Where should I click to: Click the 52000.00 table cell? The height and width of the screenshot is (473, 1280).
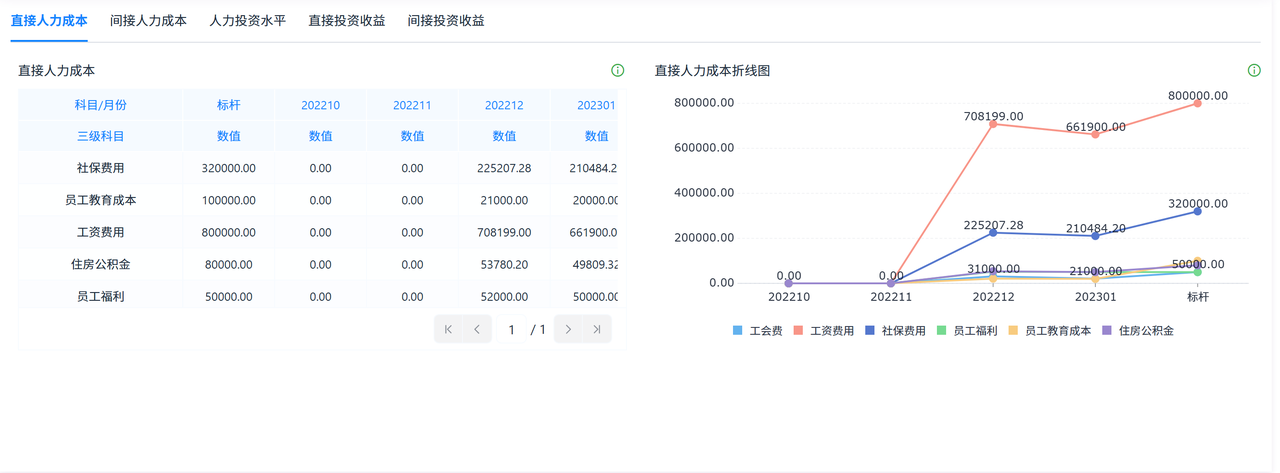click(504, 297)
